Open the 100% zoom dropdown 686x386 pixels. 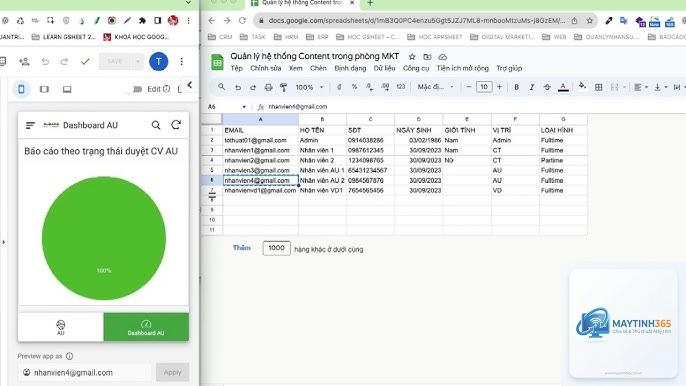[x=309, y=88]
